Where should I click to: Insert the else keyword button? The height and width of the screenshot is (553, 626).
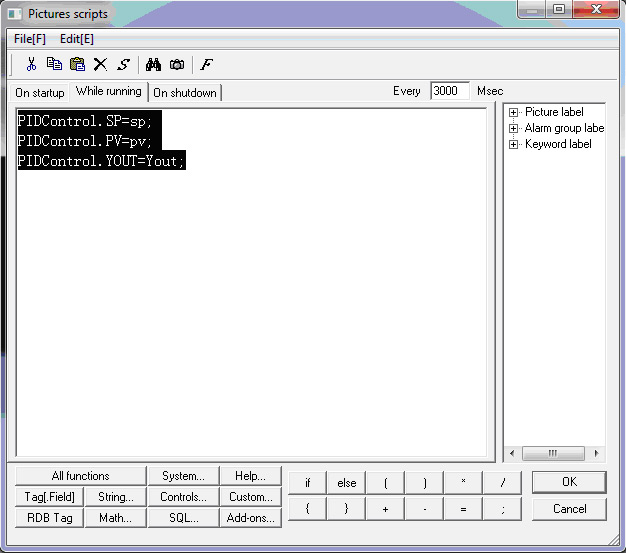[346, 483]
